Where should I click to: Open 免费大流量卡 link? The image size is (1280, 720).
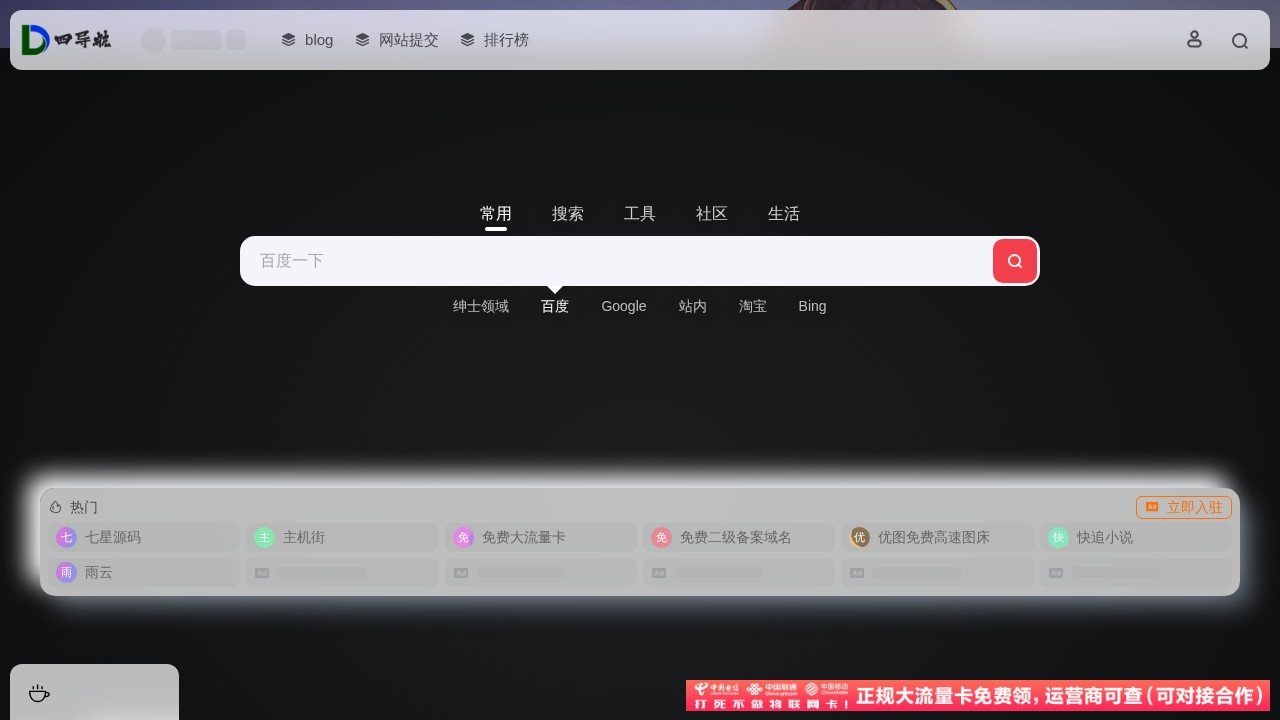(x=541, y=537)
